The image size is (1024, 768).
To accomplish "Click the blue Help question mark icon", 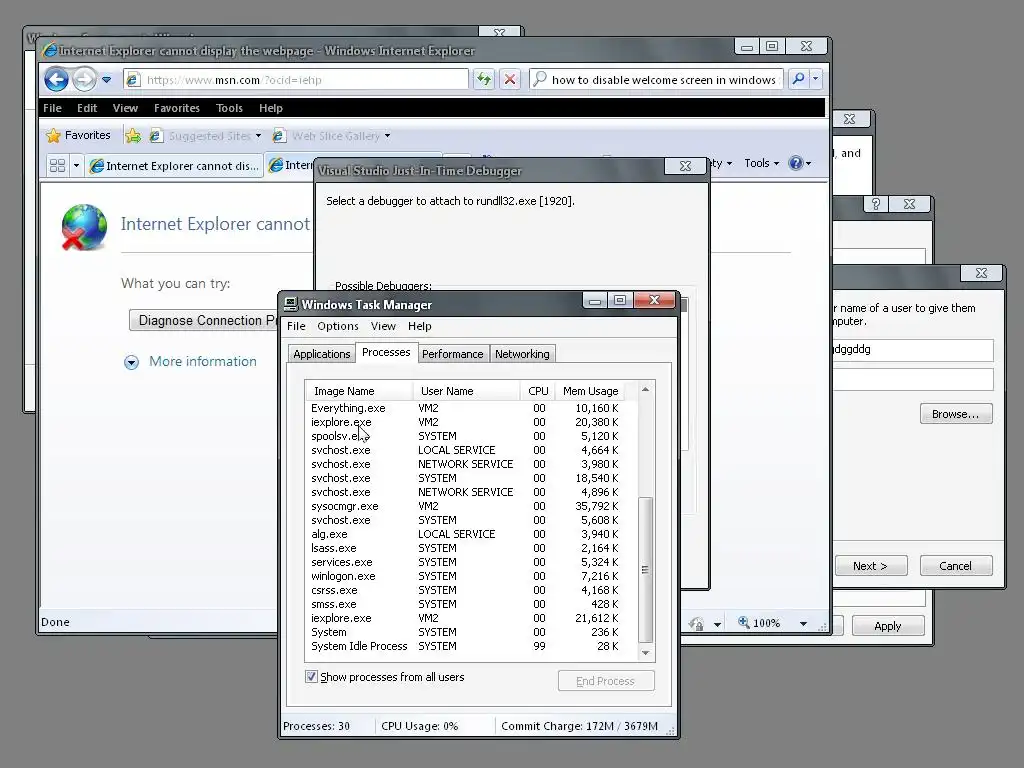I will [795, 163].
